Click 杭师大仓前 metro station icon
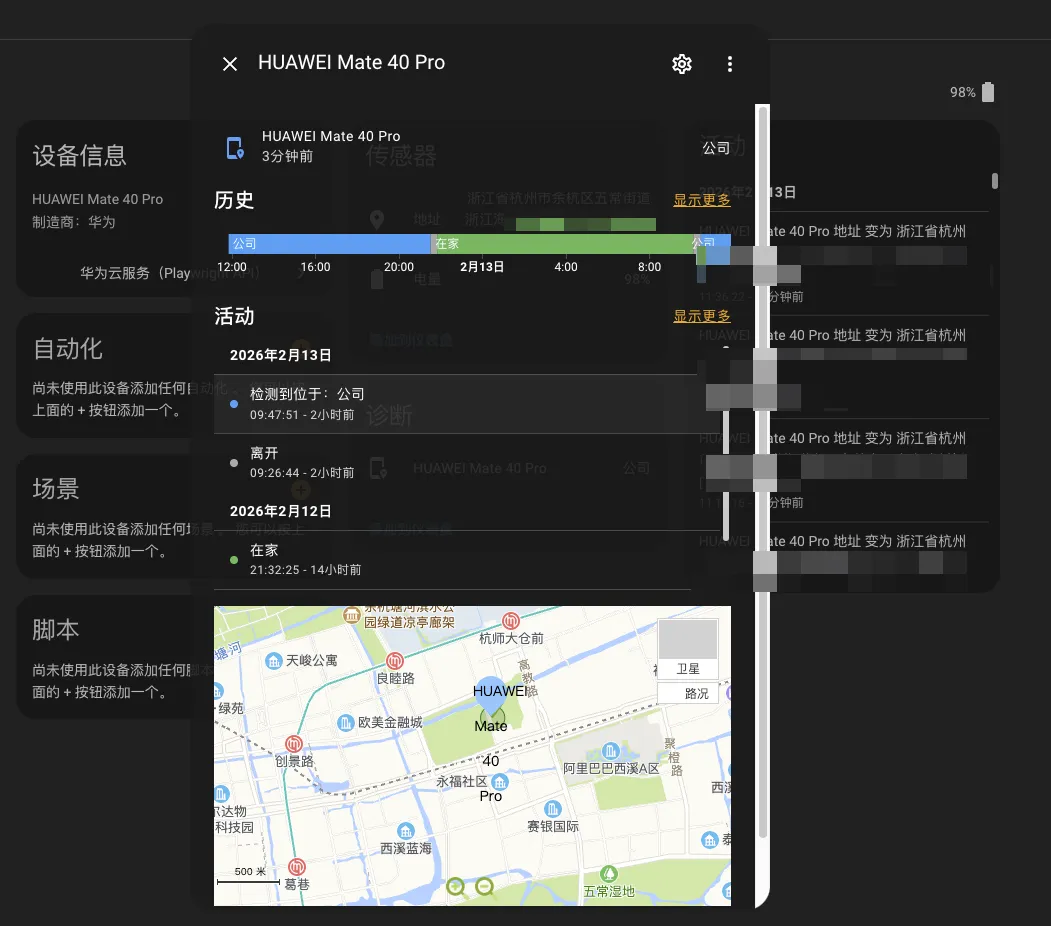 point(511,621)
